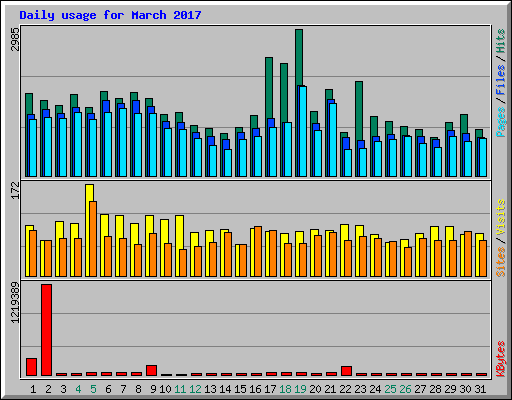Click day label 24 on the x-axis
The image size is (512, 400).
click(x=375, y=389)
